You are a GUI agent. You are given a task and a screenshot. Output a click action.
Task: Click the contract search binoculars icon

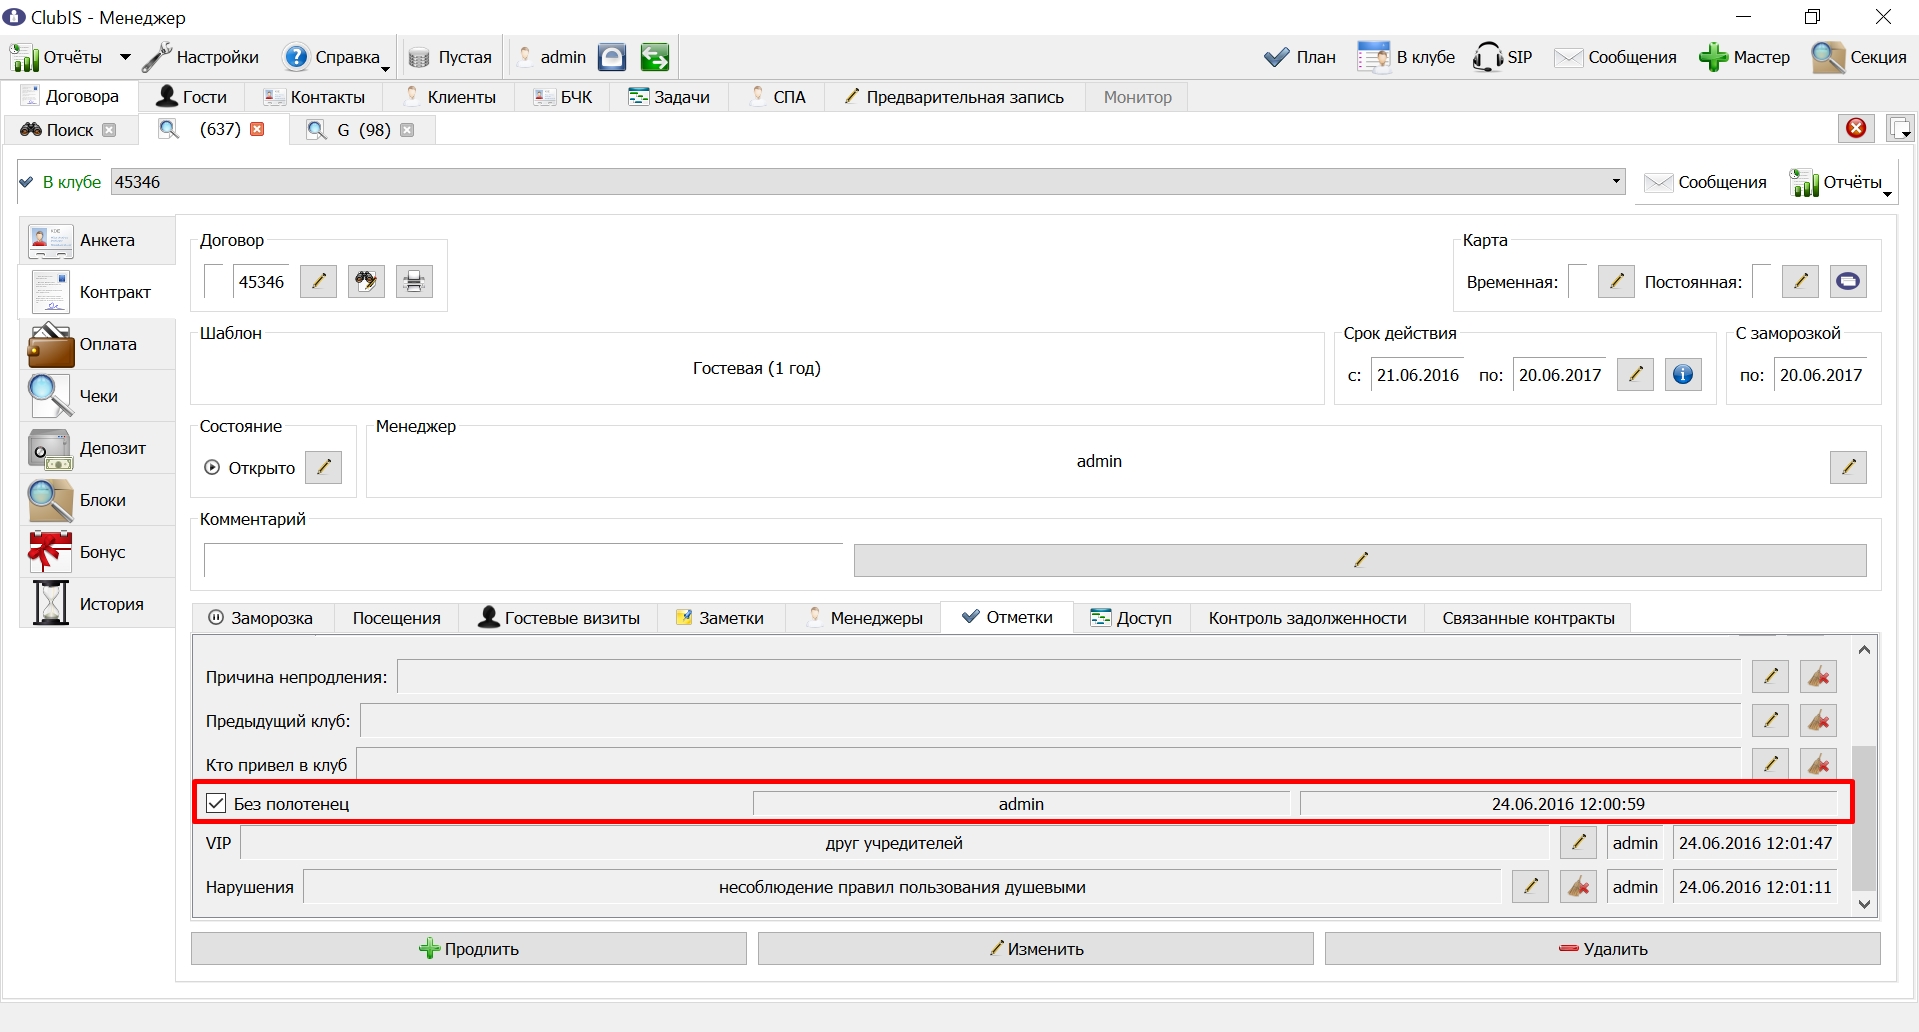366,282
